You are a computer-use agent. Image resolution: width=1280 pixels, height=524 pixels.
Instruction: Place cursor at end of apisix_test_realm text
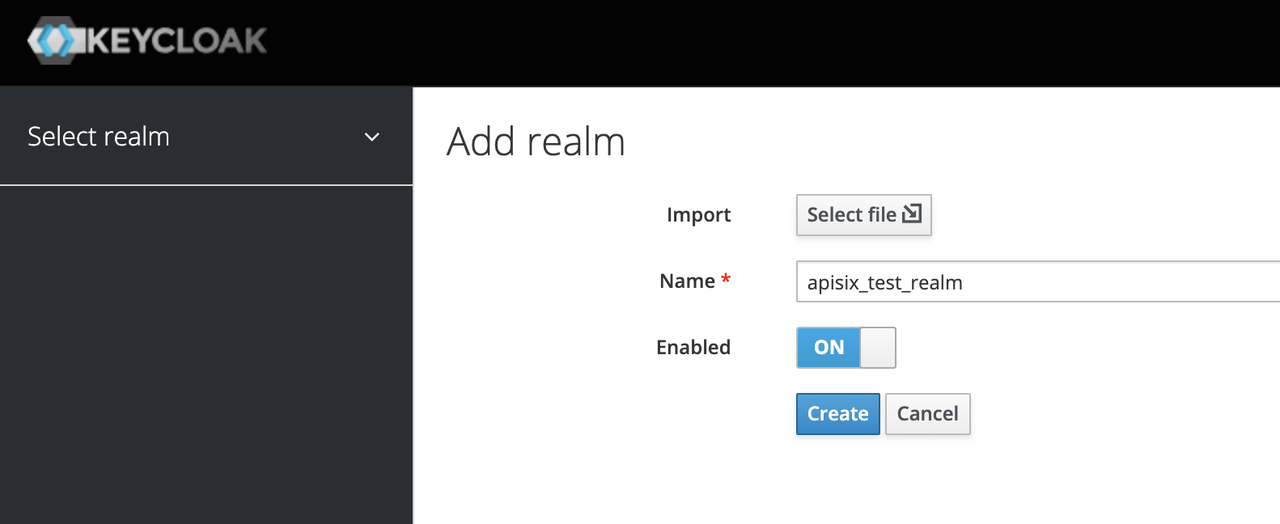[965, 283]
